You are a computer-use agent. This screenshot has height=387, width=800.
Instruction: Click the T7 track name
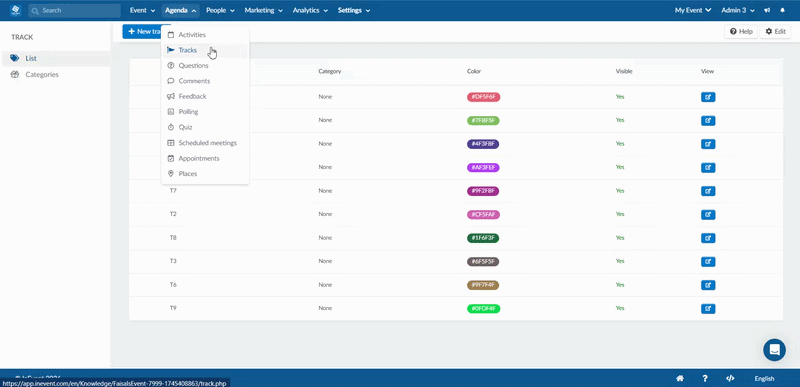pyautogui.click(x=173, y=191)
